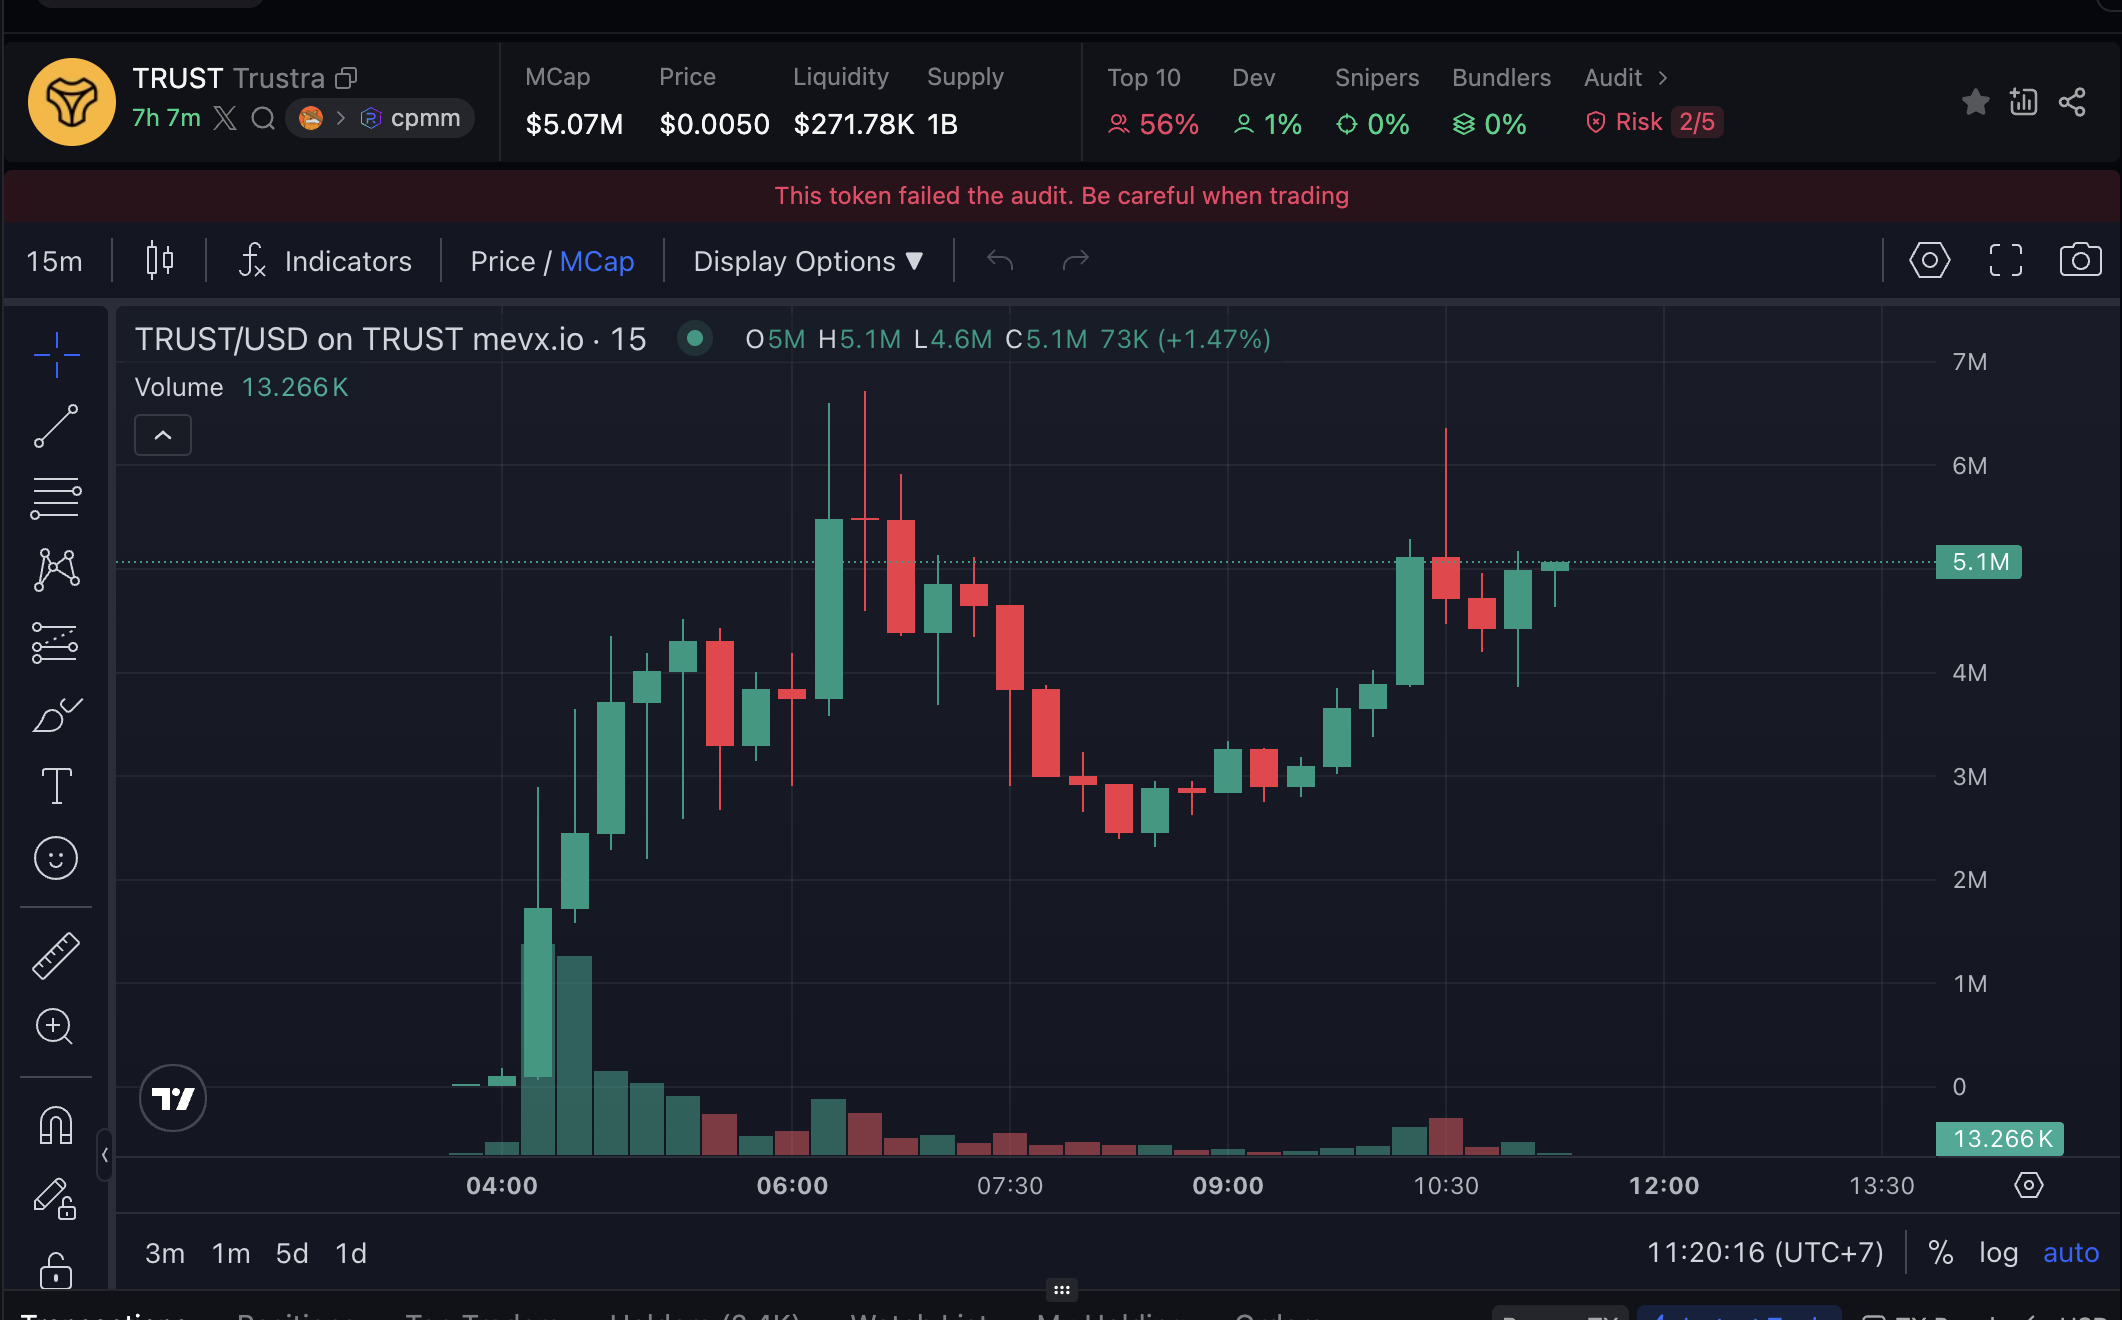Open candlestick chart type selector

coord(160,261)
